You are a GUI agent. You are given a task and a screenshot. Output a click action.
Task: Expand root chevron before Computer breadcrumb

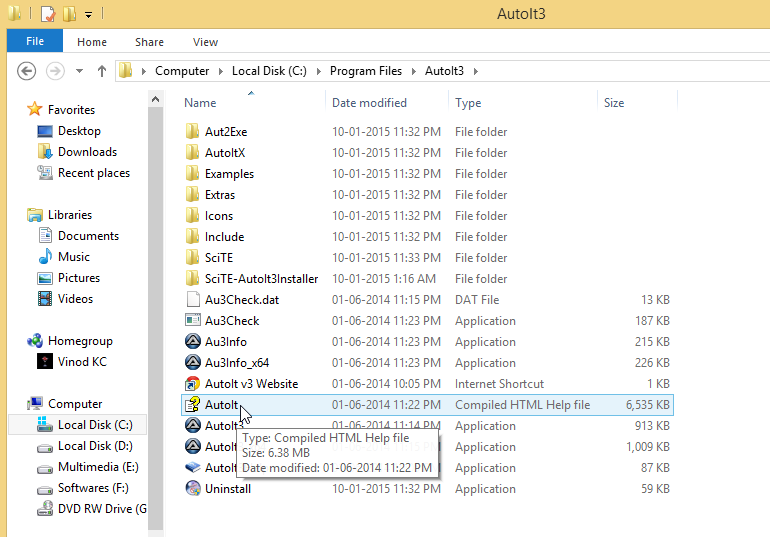[x=144, y=71]
